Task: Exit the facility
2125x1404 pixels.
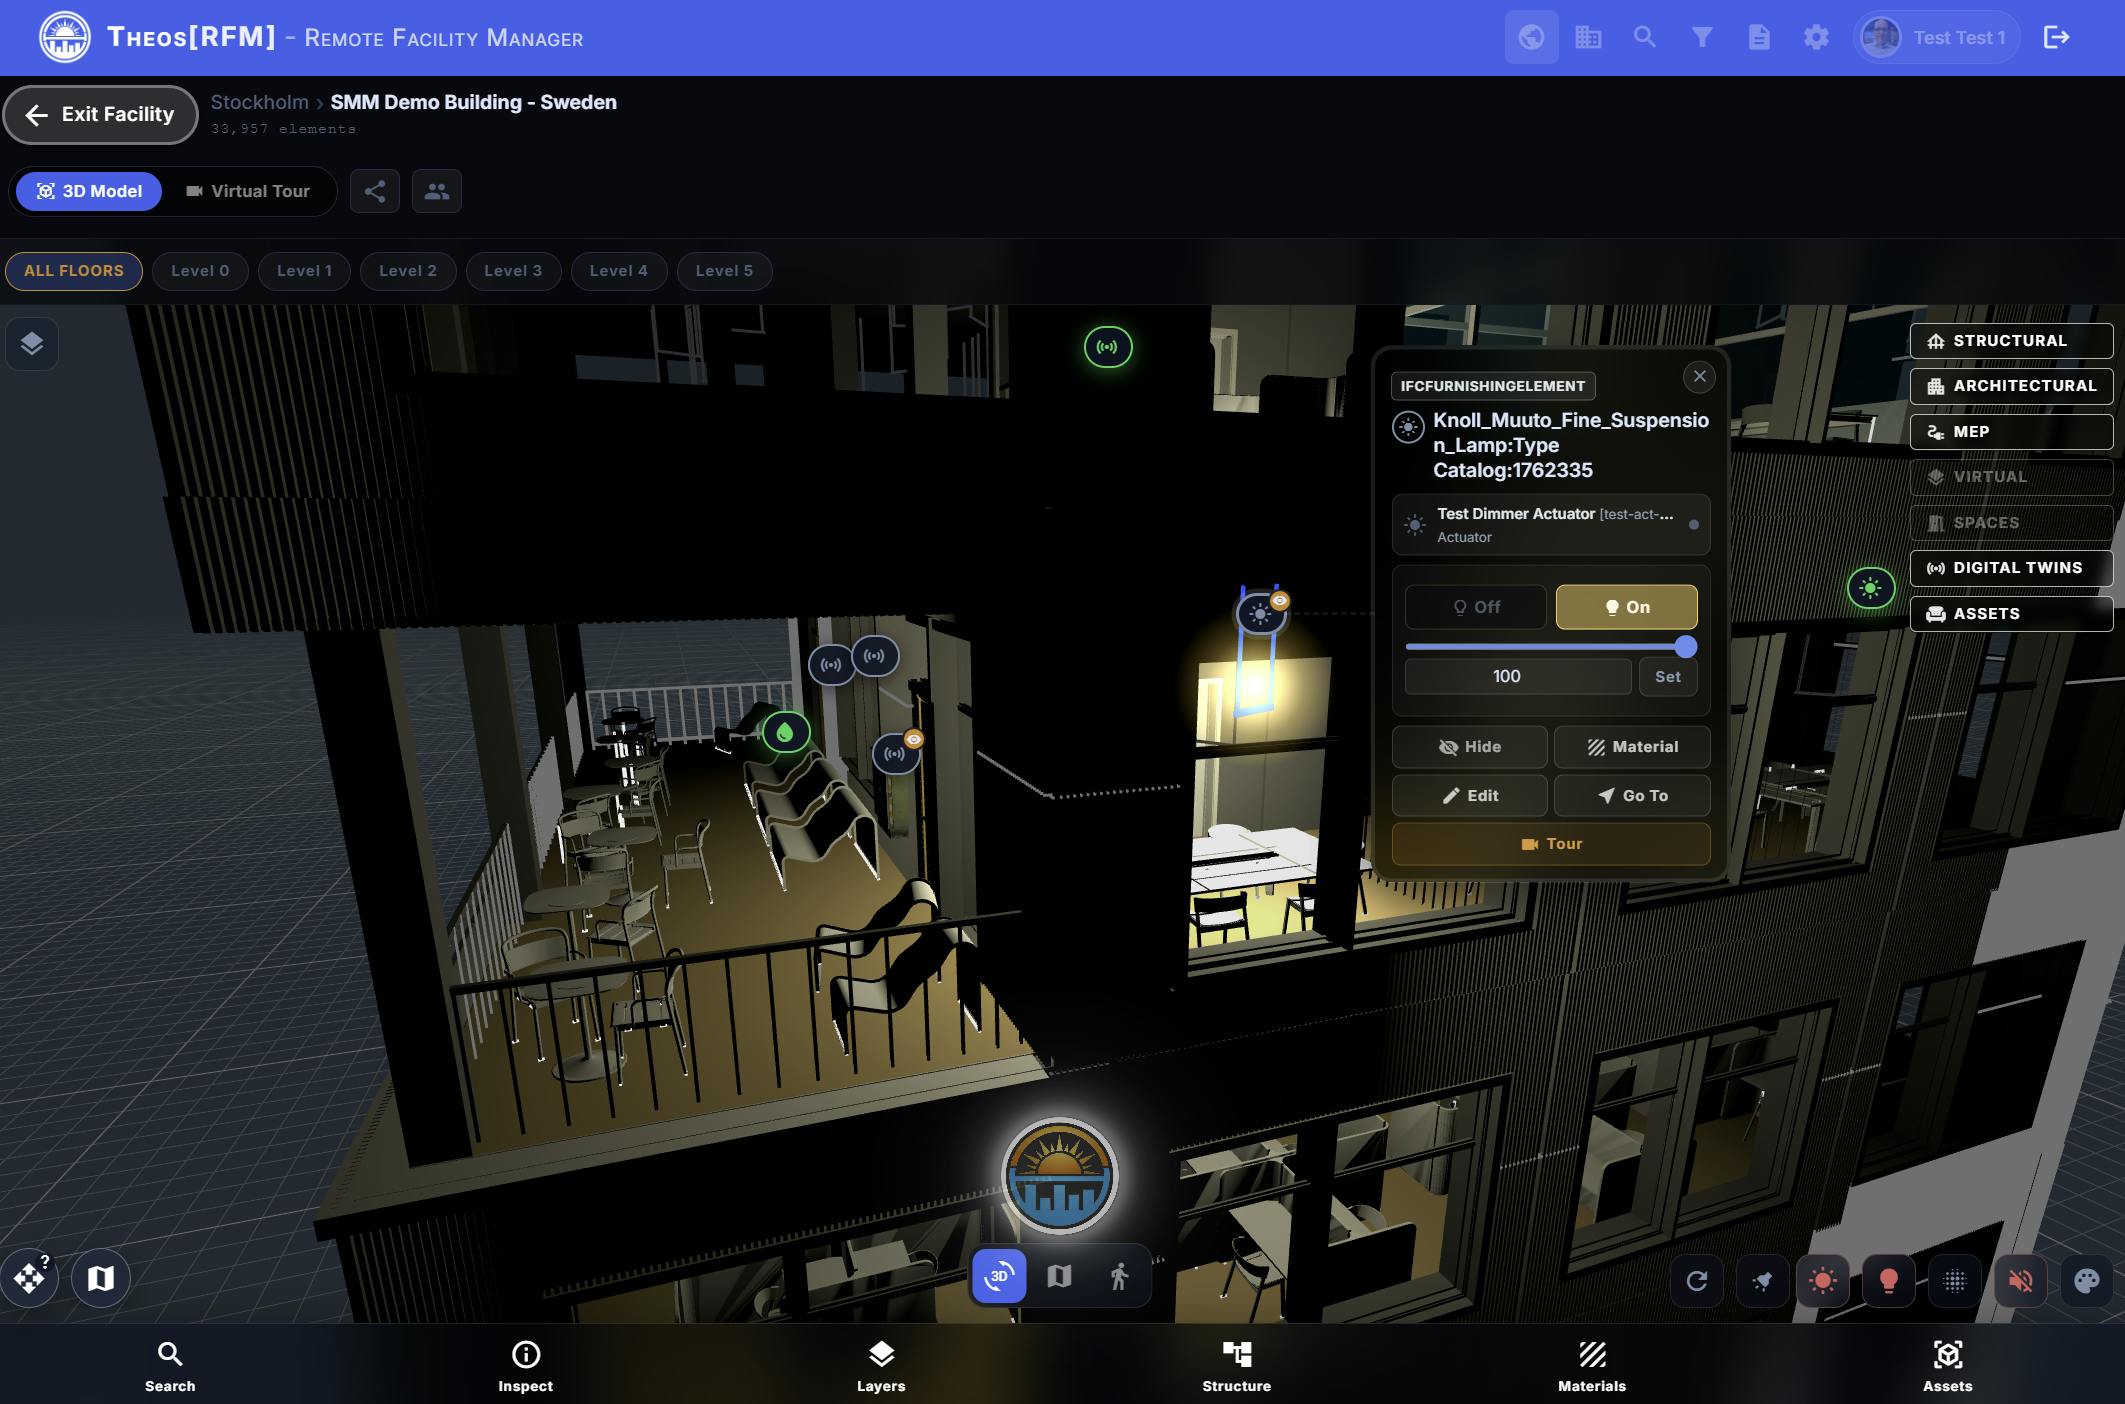Action: click(100, 115)
